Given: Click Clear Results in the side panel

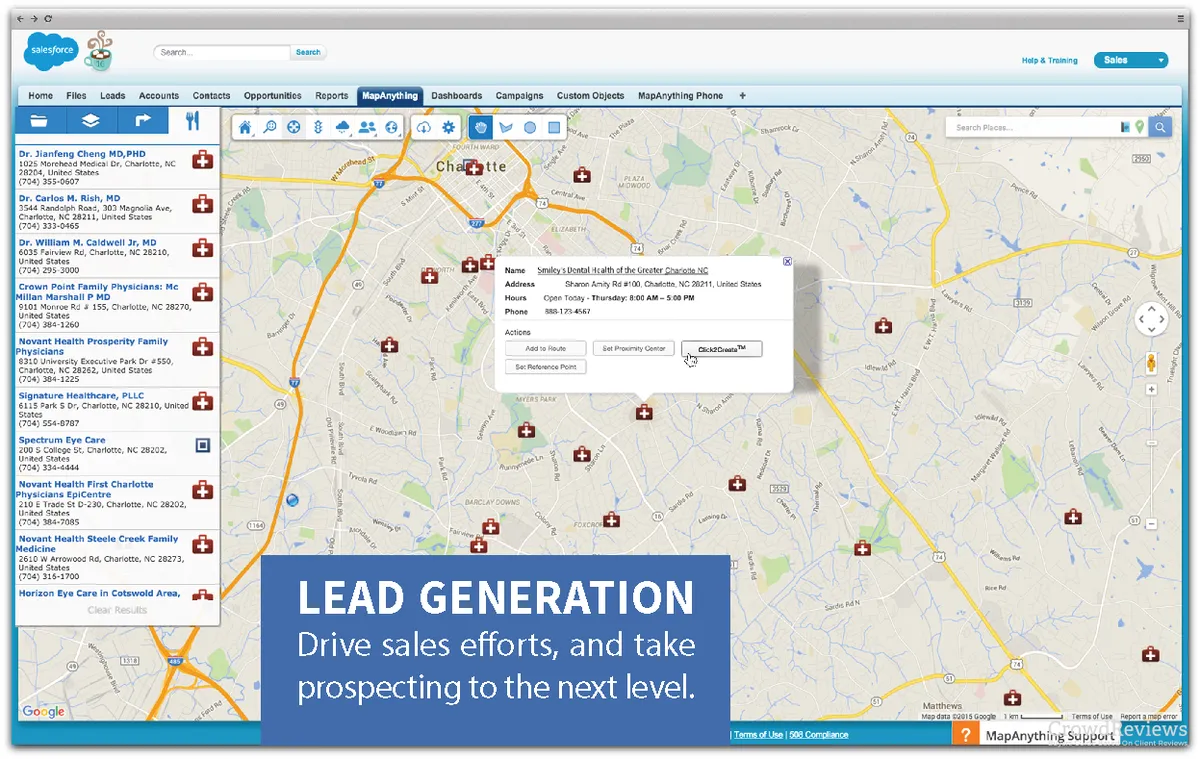Looking at the screenshot, I should coord(117,610).
